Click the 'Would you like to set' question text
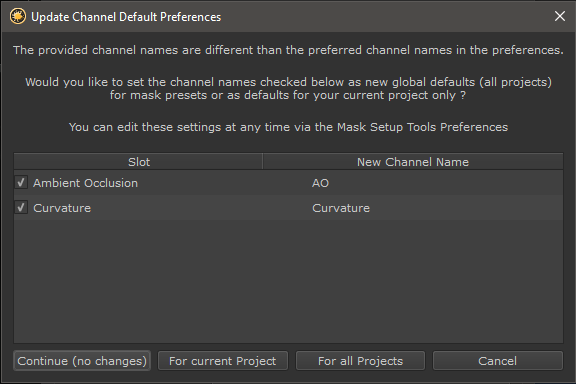The width and height of the screenshot is (576, 384). (288, 89)
